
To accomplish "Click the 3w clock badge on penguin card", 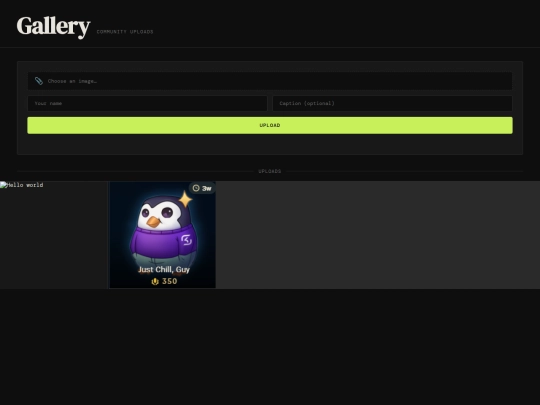I will pos(202,188).
